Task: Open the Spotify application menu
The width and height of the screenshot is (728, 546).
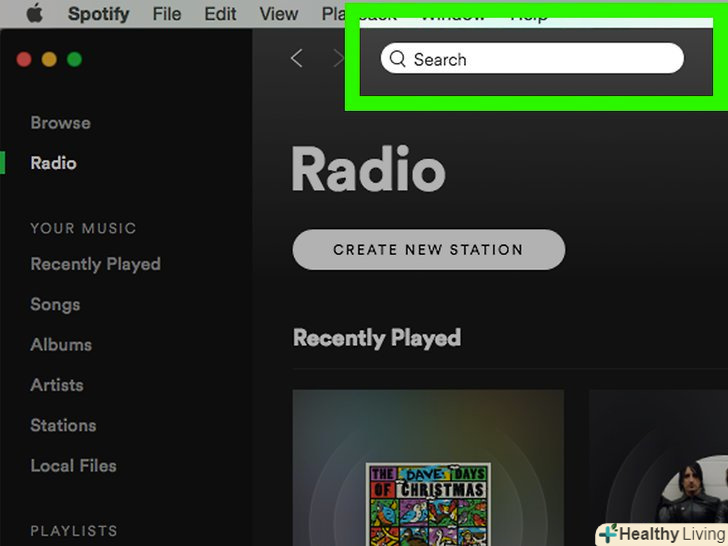Action: (98, 14)
